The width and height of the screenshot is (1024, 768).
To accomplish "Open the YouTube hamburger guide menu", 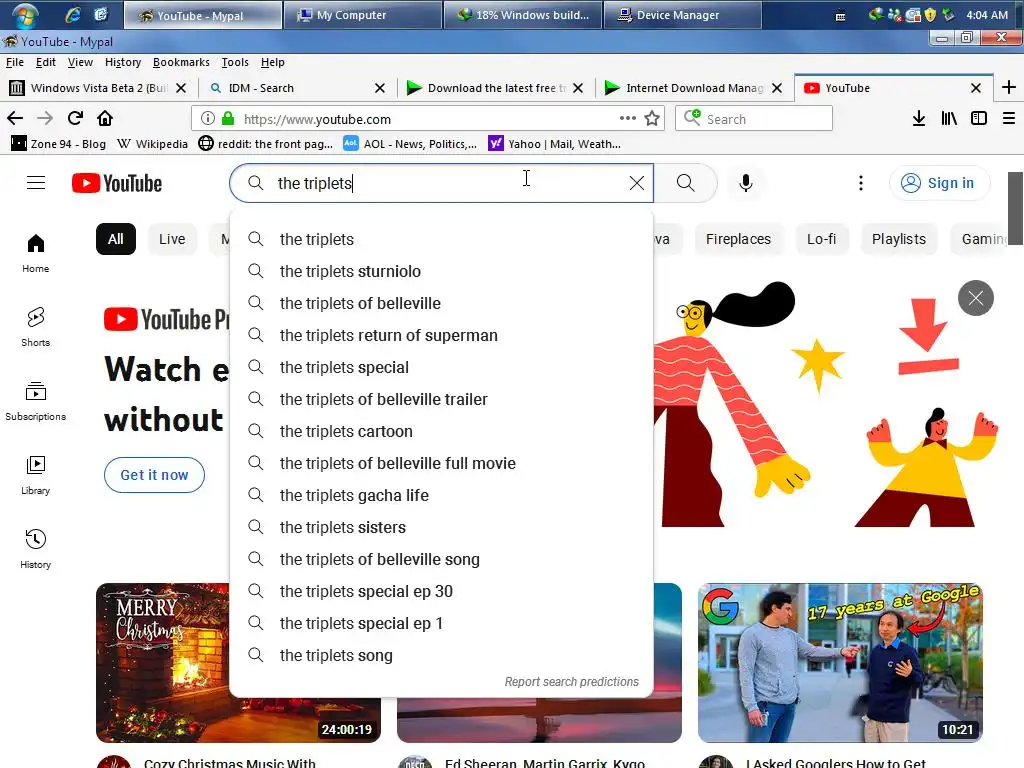I will tap(36, 183).
